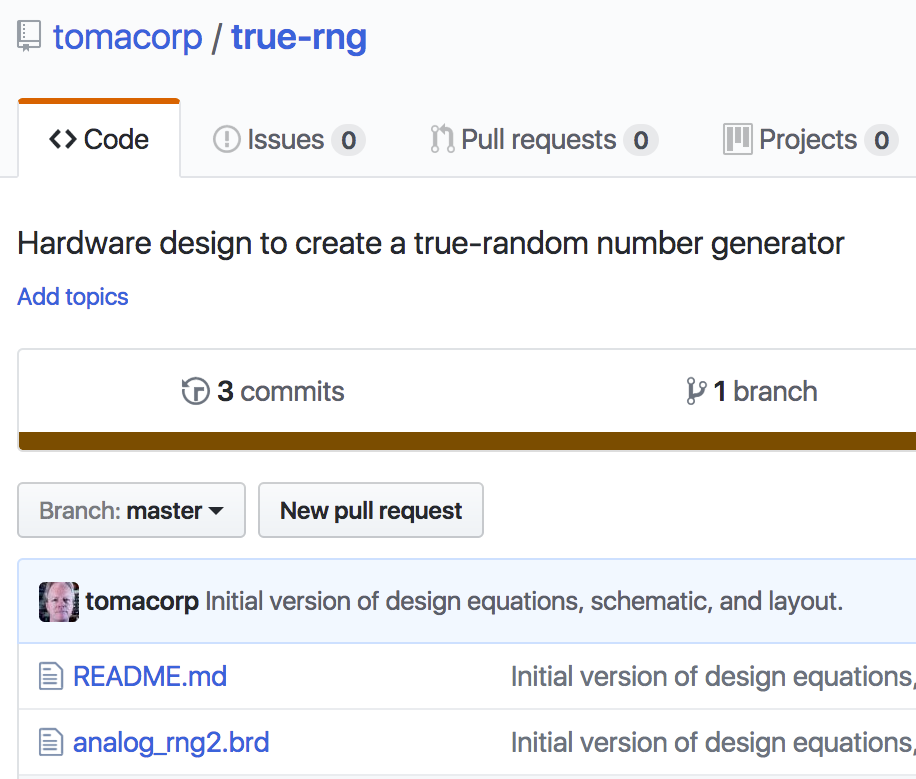Click the Add topics link
This screenshot has width=916, height=779.
[73, 297]
